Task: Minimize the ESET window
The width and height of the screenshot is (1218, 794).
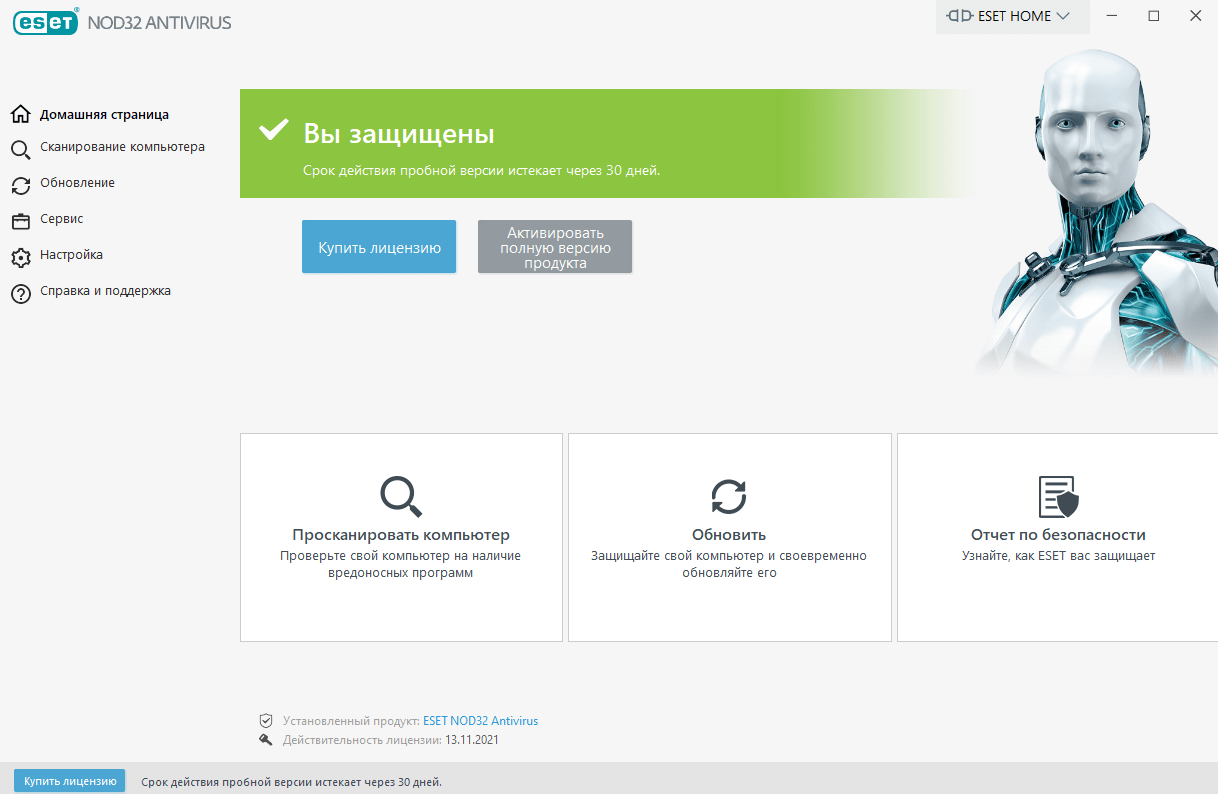Action: (1112, 16)
